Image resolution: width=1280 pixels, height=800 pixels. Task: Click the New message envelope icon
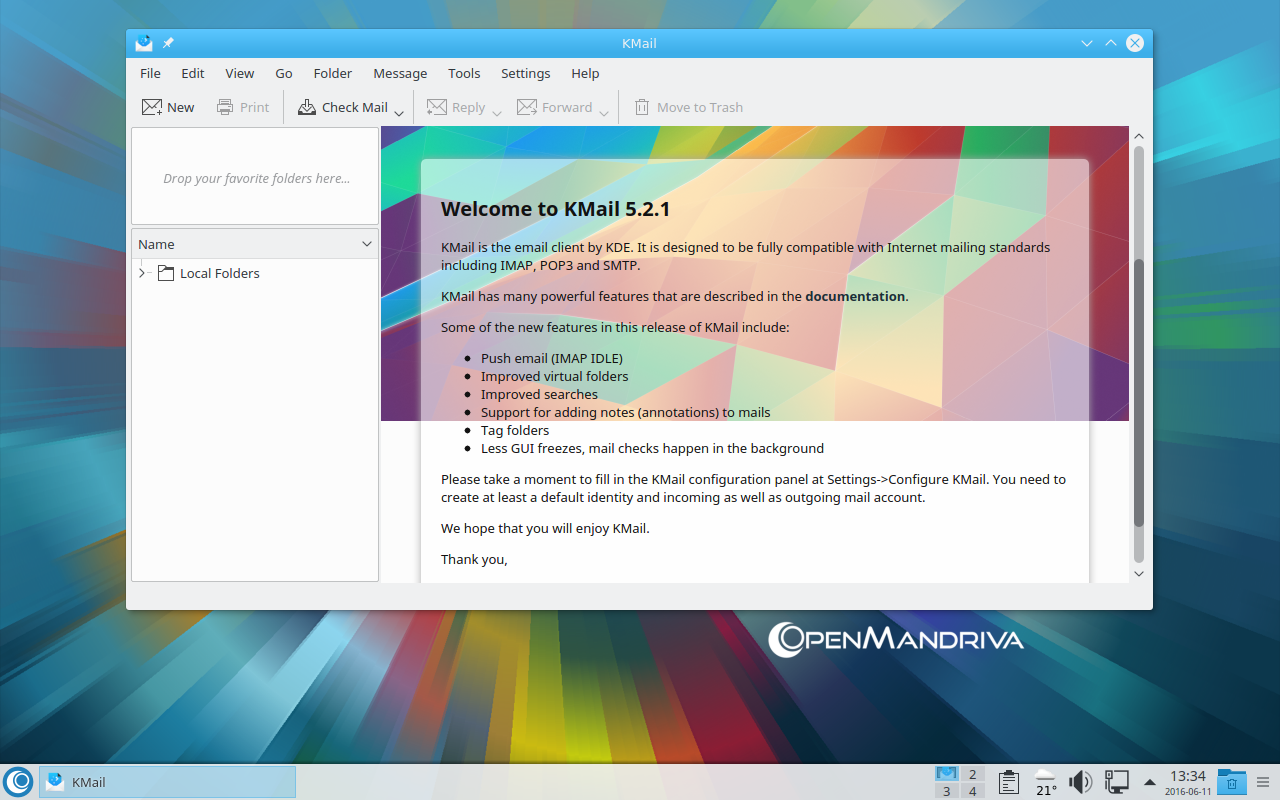[152, 107]
